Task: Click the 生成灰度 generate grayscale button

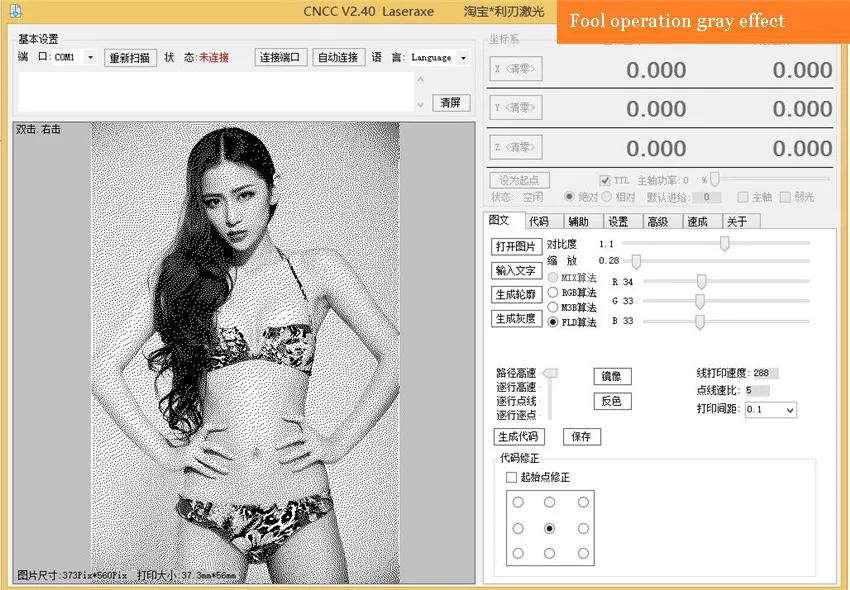Action: pos(516,318)
